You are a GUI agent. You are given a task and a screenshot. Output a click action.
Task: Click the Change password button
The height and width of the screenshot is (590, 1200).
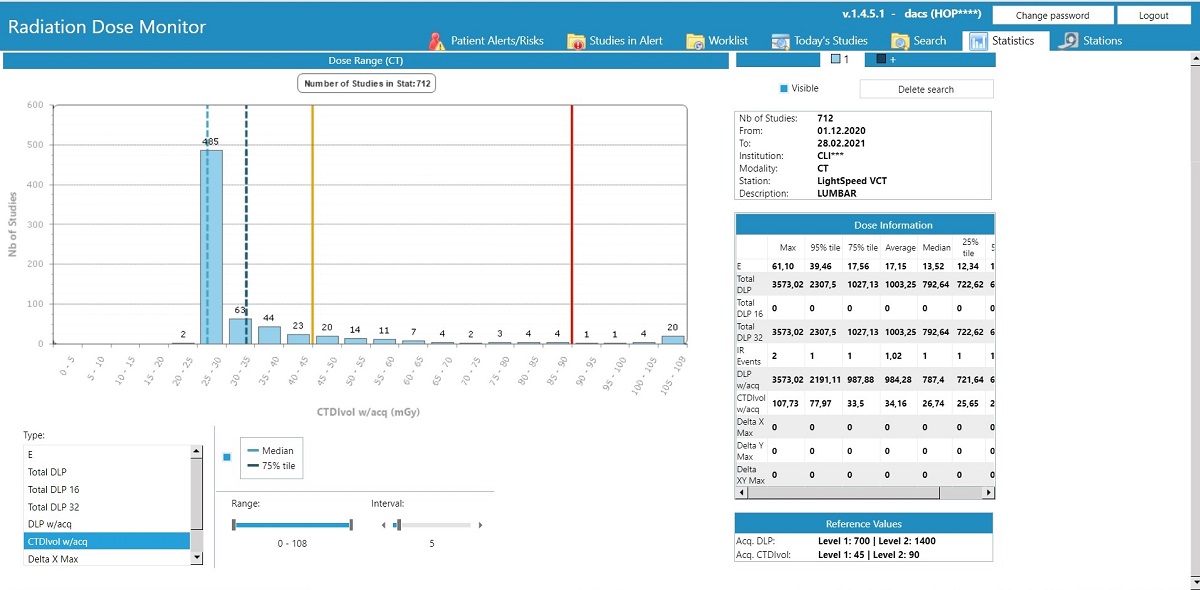[x=1052, y=15]
